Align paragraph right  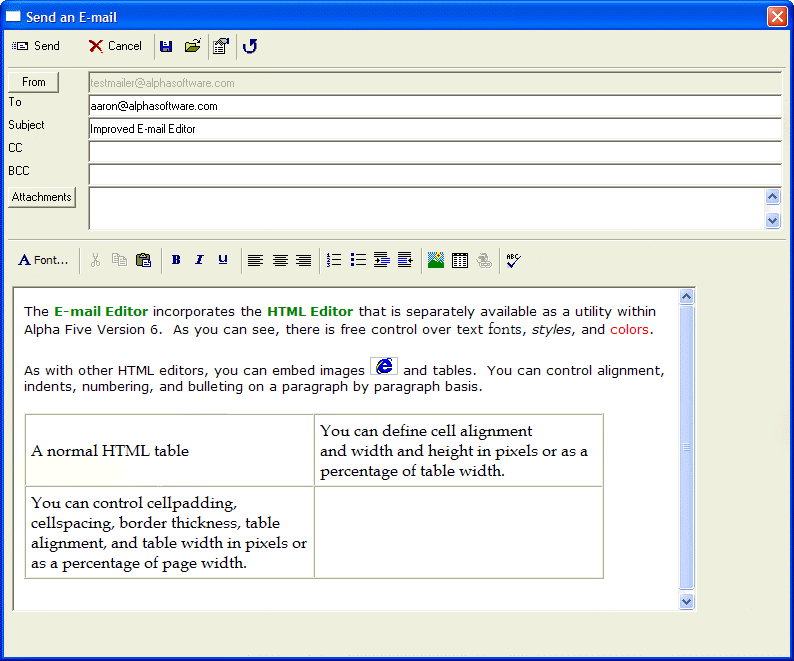tap(304, 260)
